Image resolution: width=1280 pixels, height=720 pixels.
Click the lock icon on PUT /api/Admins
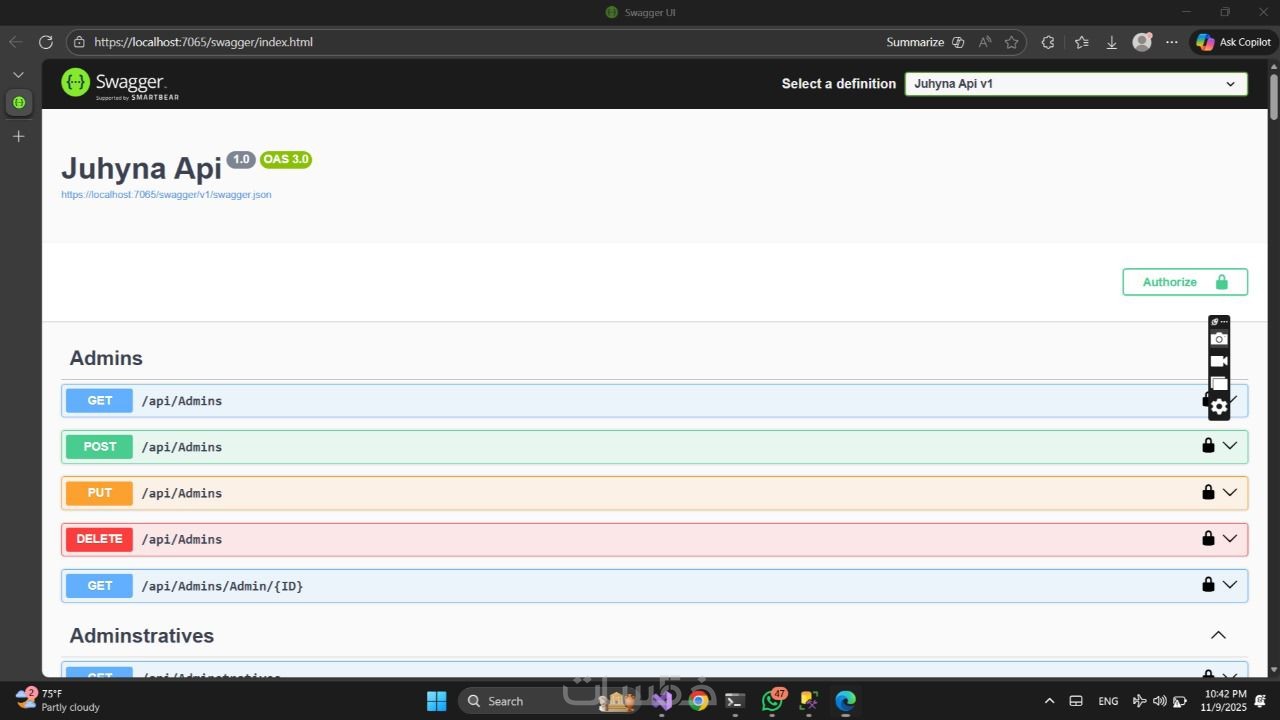pos(1208,492)
